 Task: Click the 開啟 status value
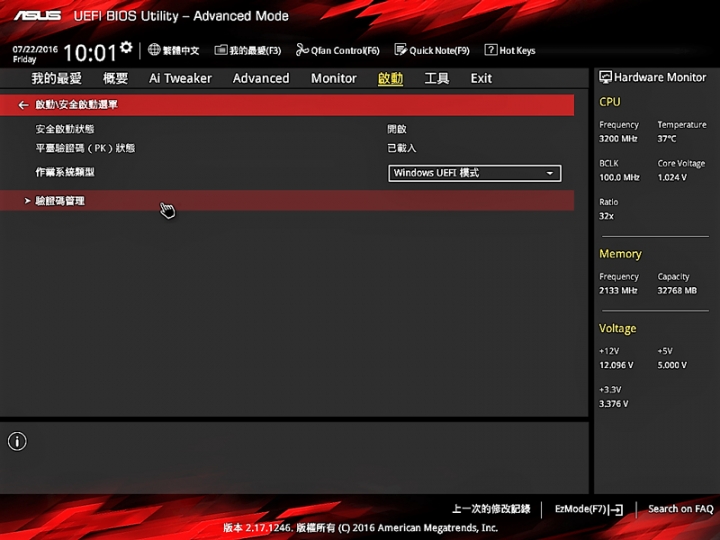tap(397, 129)
